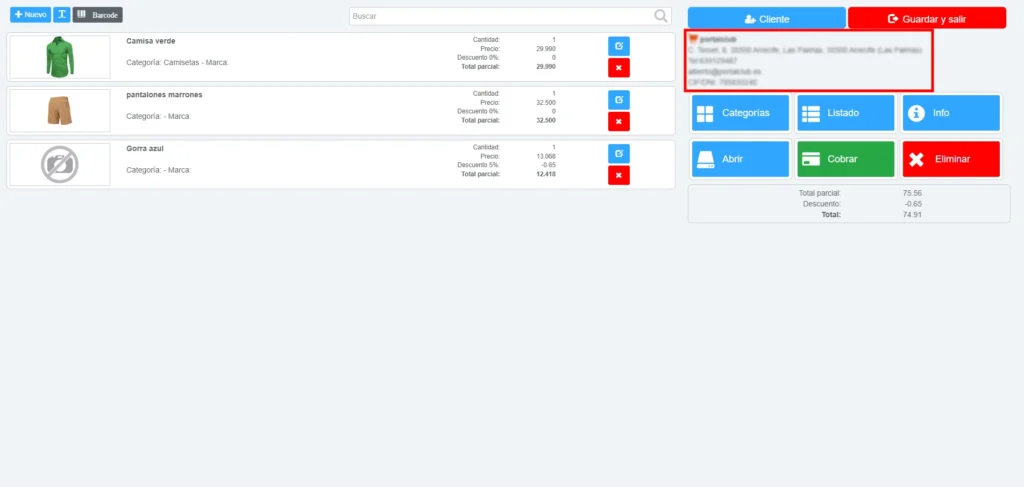
Task: Click the 13.068 price of Gorra azul
Action: [x=545, y=156]
